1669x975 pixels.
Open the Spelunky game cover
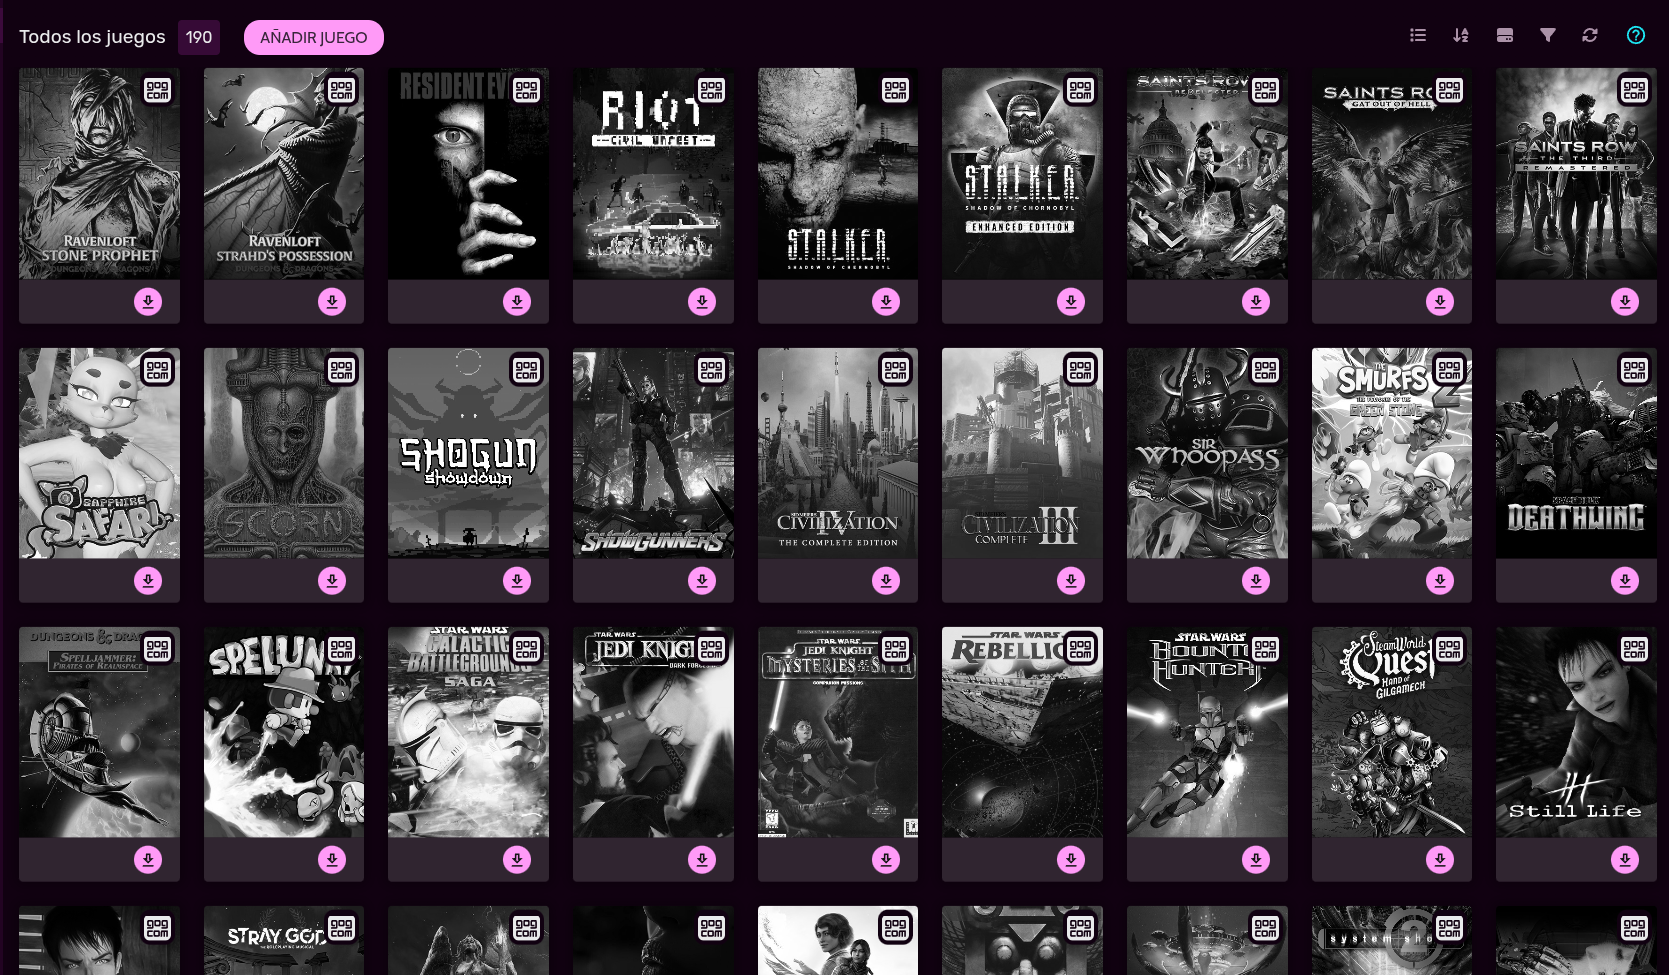pyautogui.click(x=284, y=732)
